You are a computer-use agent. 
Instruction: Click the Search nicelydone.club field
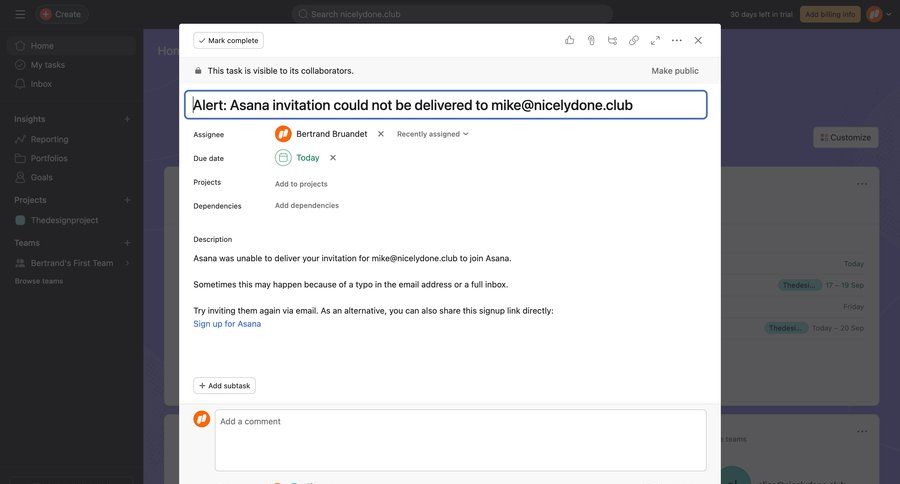(x=452, y=14)
